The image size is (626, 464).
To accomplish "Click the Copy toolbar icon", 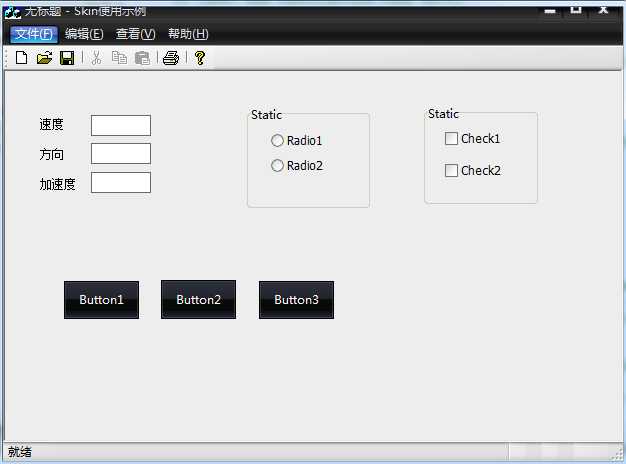I will click(x=119, y=58).
